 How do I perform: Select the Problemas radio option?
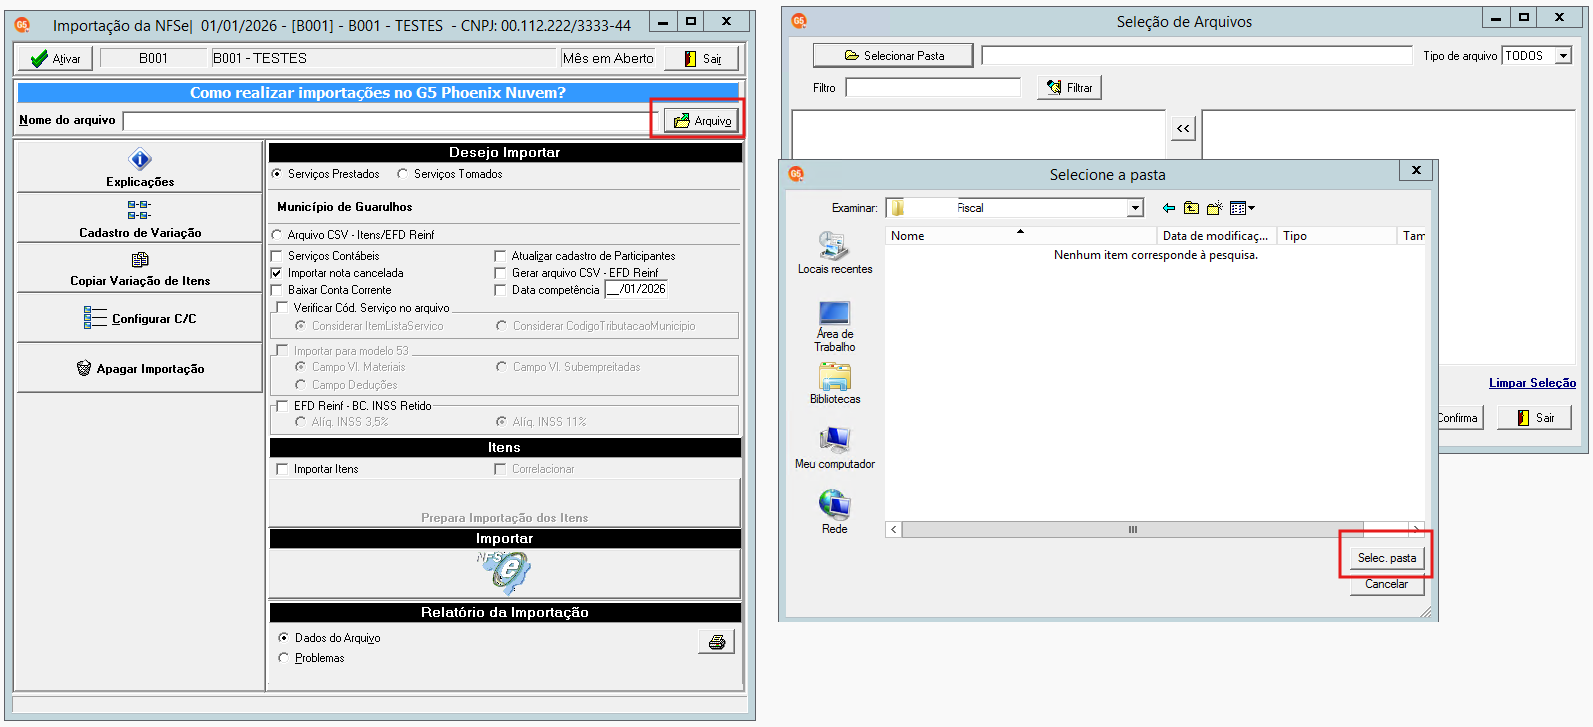coord(283,658)
